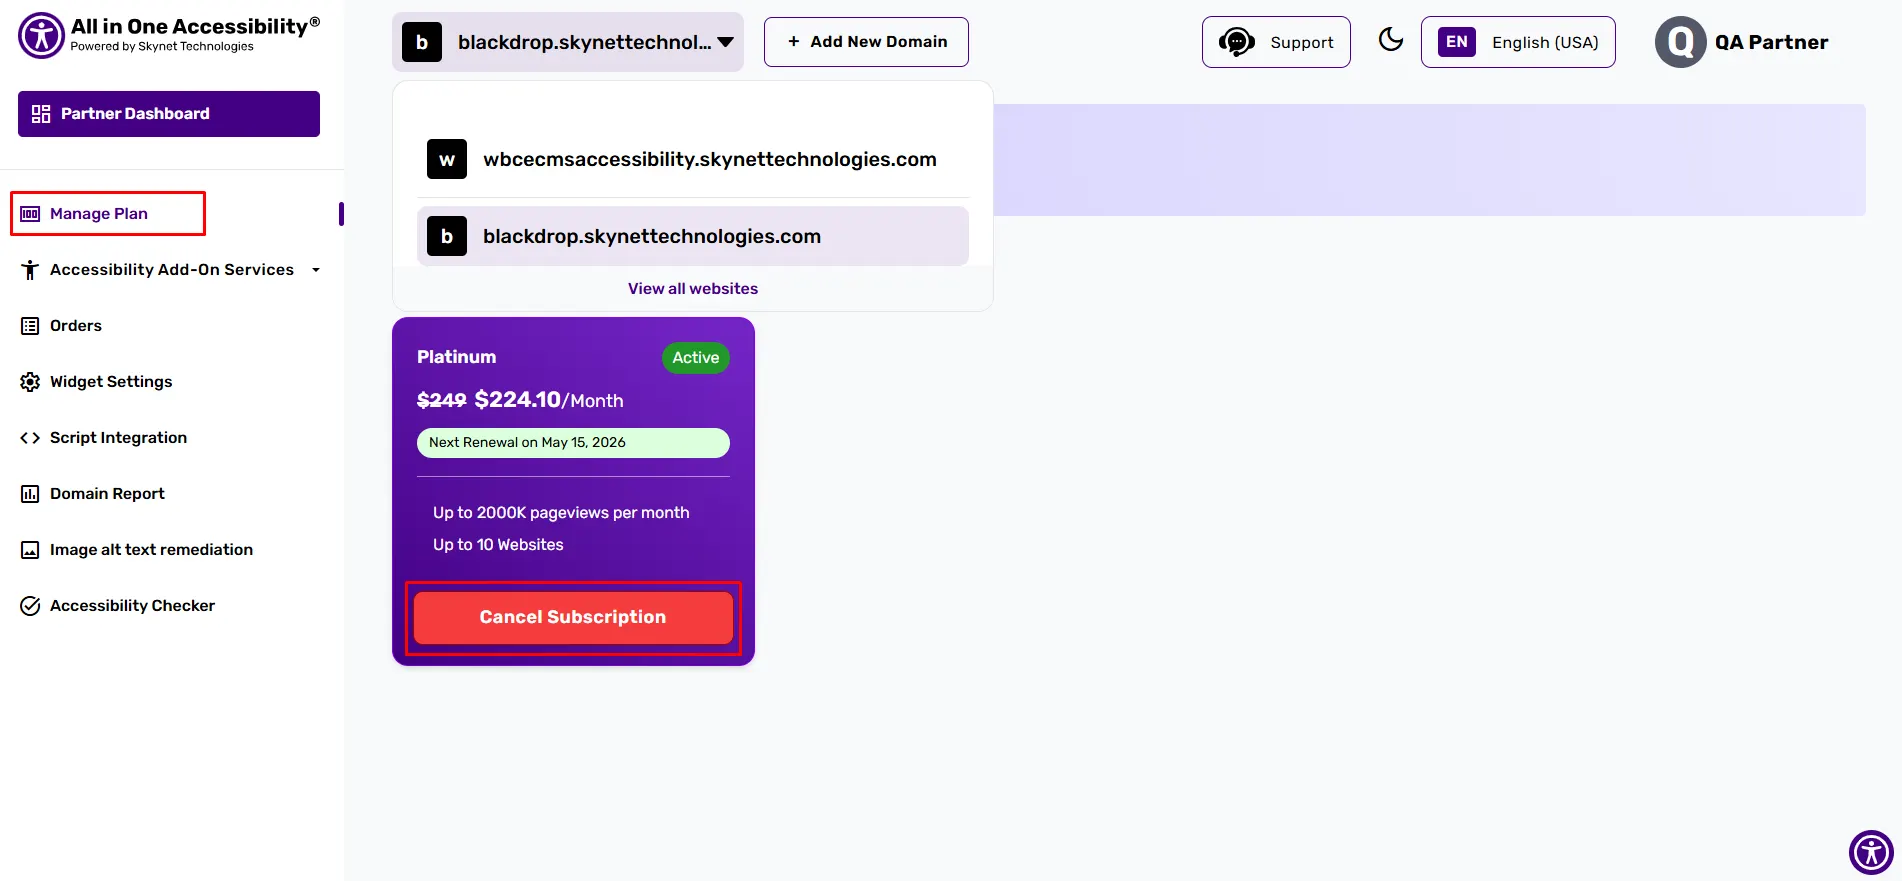
Task: Toggle Add-On Services dropdown caret
Action: coord(316,270)
